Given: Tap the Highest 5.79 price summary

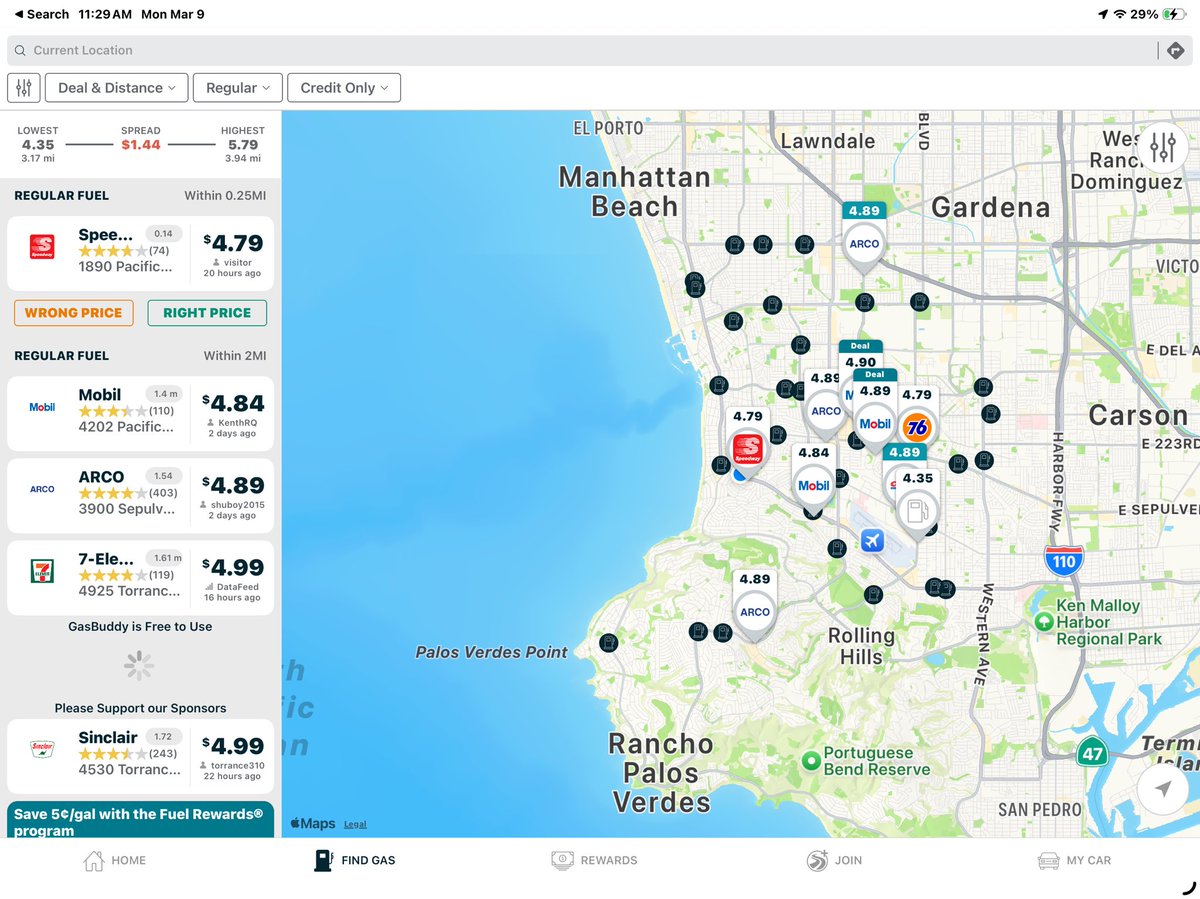Looking at the screenshot, I should (243, 144).
